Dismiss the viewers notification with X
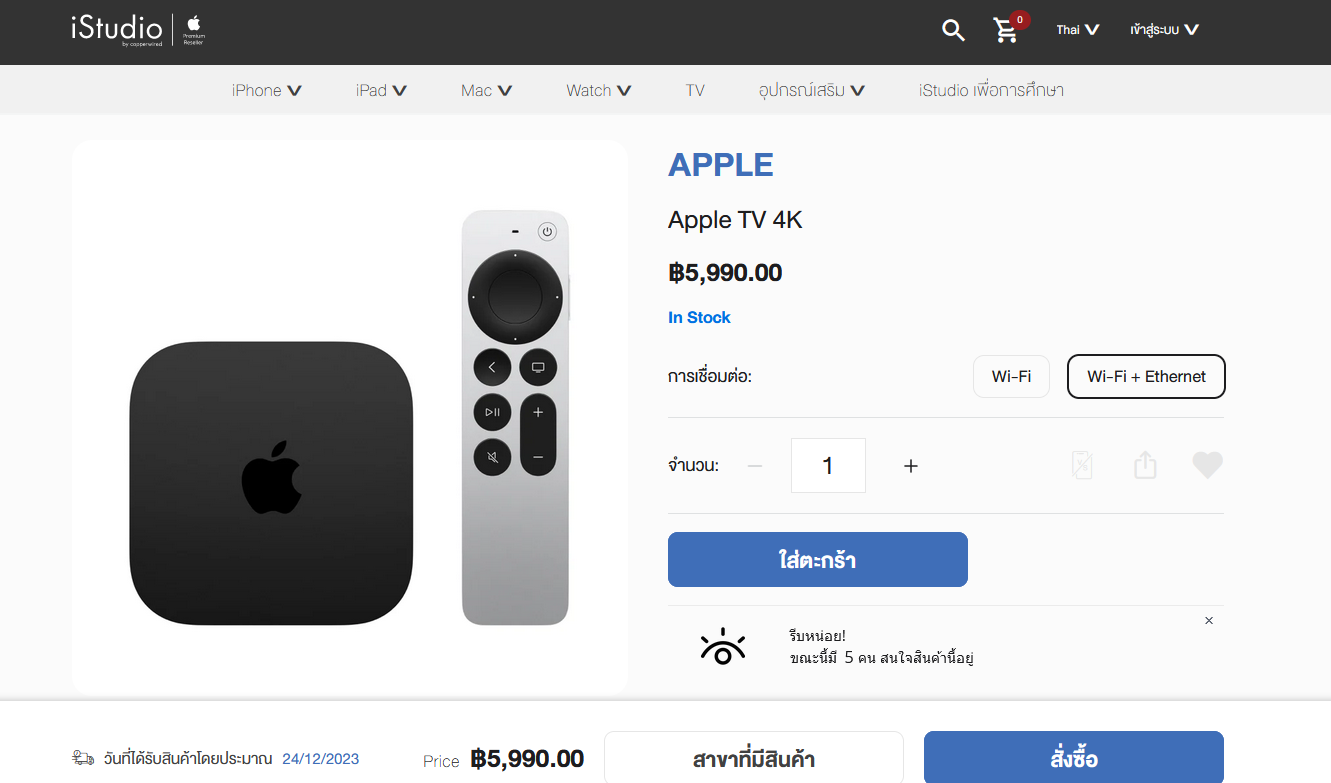The image size is (1331, 783). [1209, 621]
